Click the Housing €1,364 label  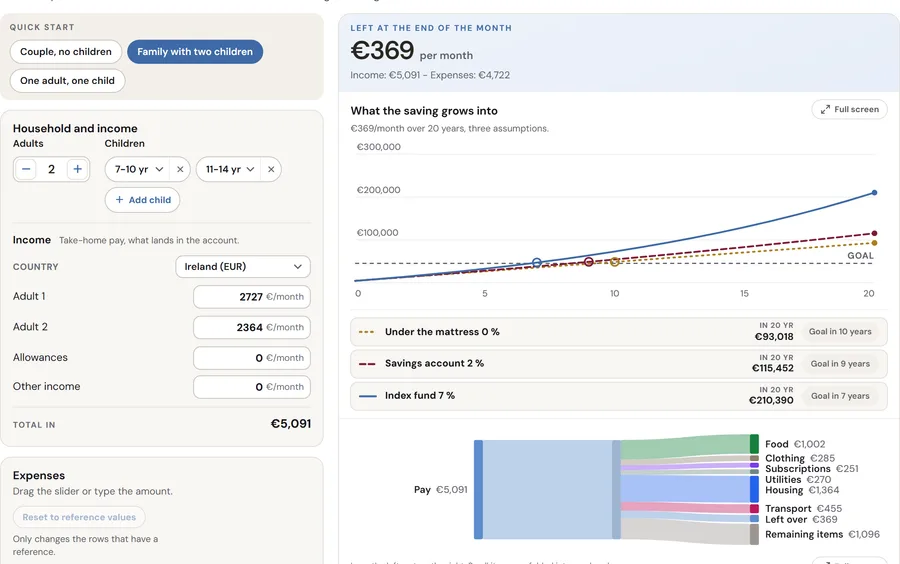tap(802, 490)
